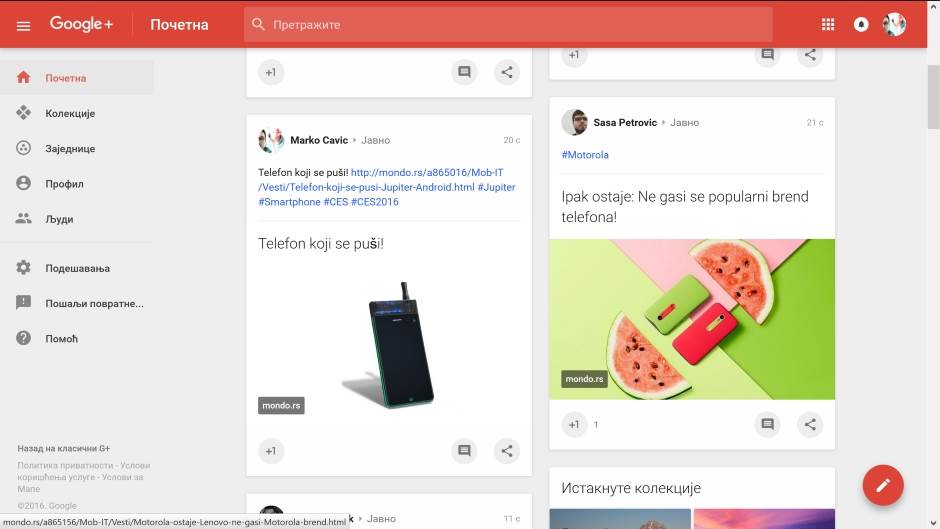
Task: Open Подешавања settings item
Action: click(x=77, y=268)
